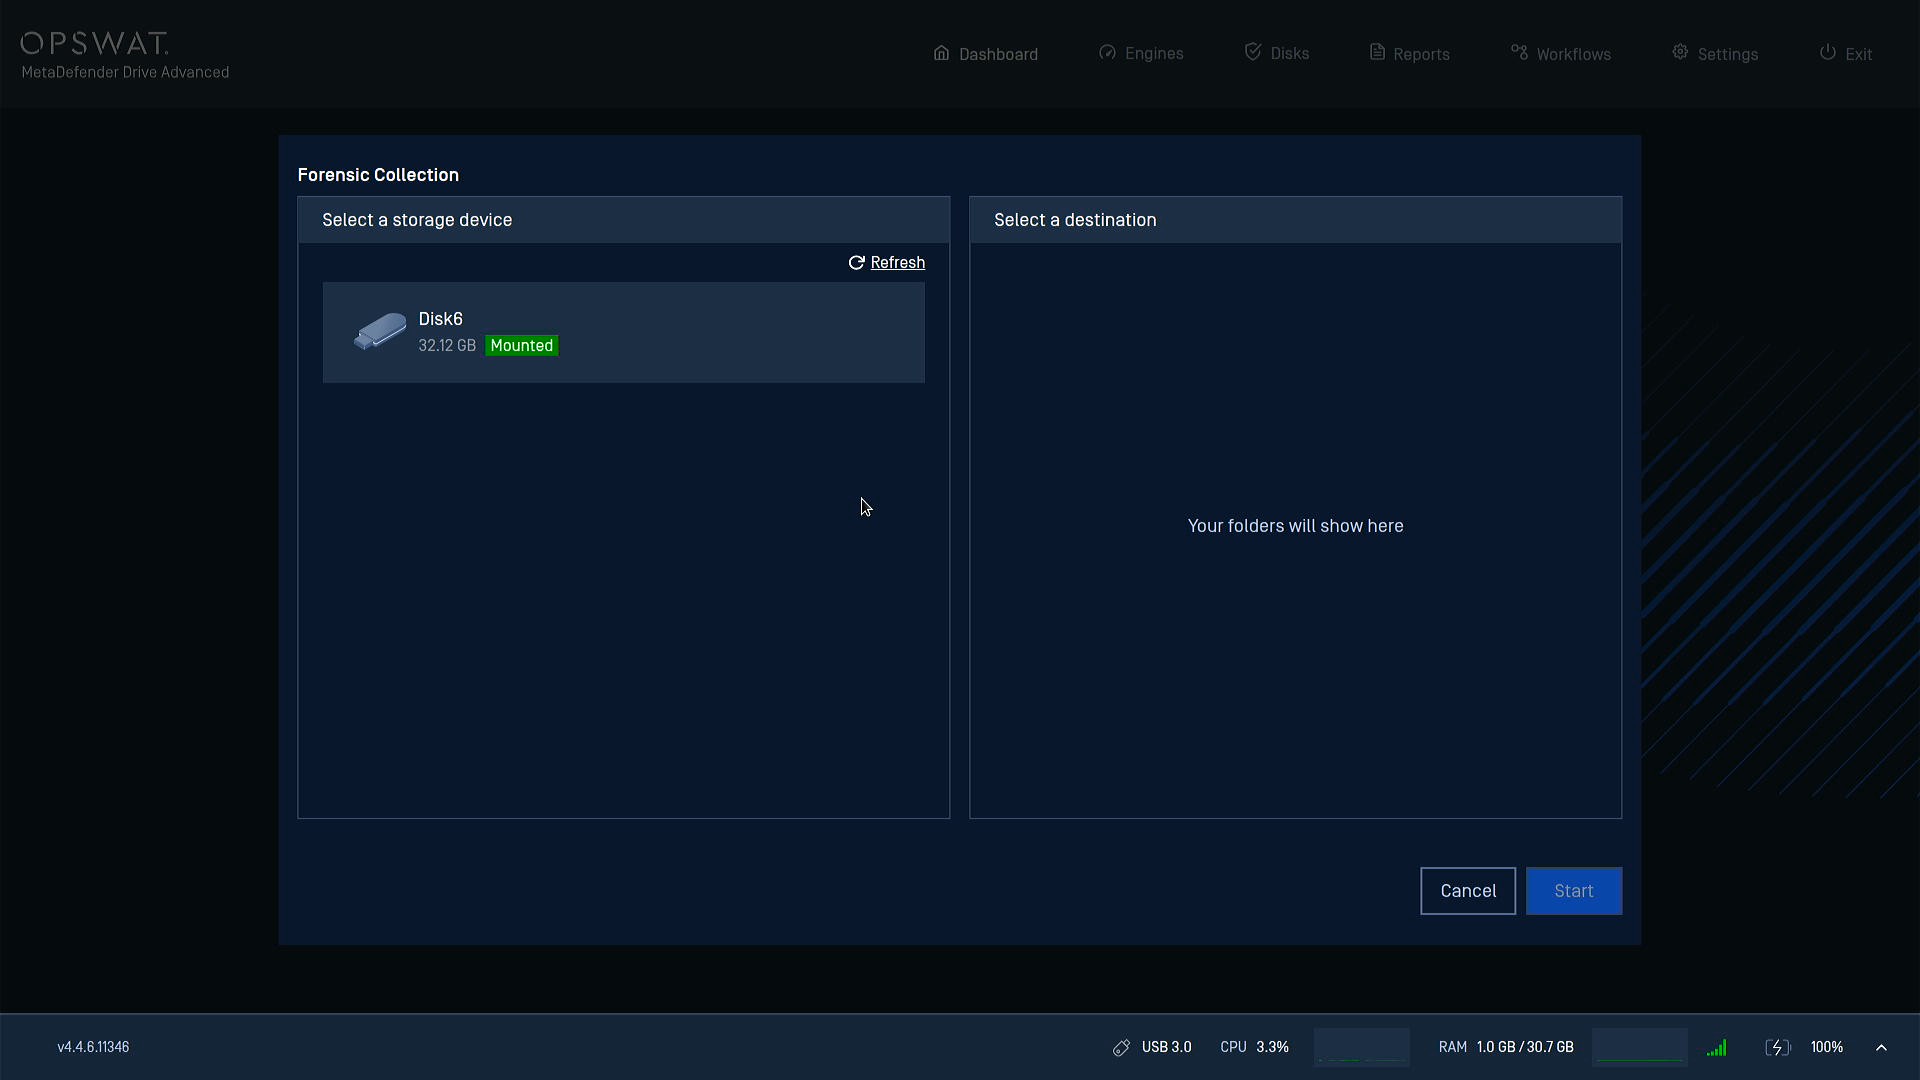Click the CPU 3.3% reading
Screen dimensions: 1920x1080
coord(1254,1047)
